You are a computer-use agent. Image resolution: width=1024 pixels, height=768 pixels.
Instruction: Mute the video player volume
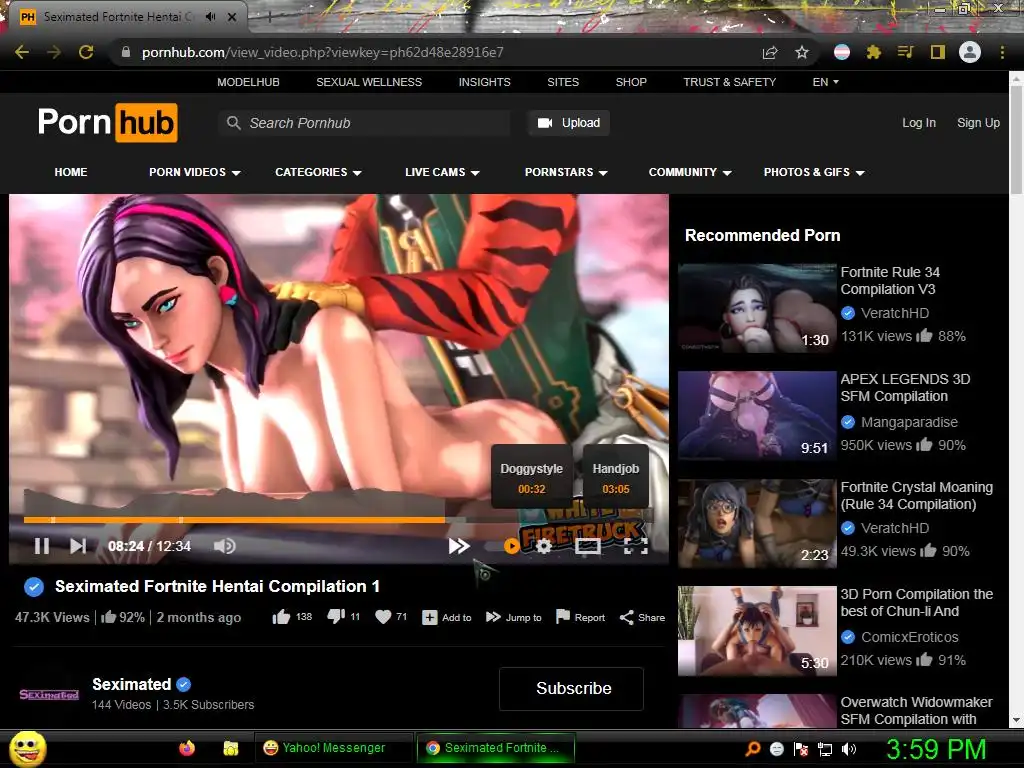pyautogui.click(x=225, y=546)
